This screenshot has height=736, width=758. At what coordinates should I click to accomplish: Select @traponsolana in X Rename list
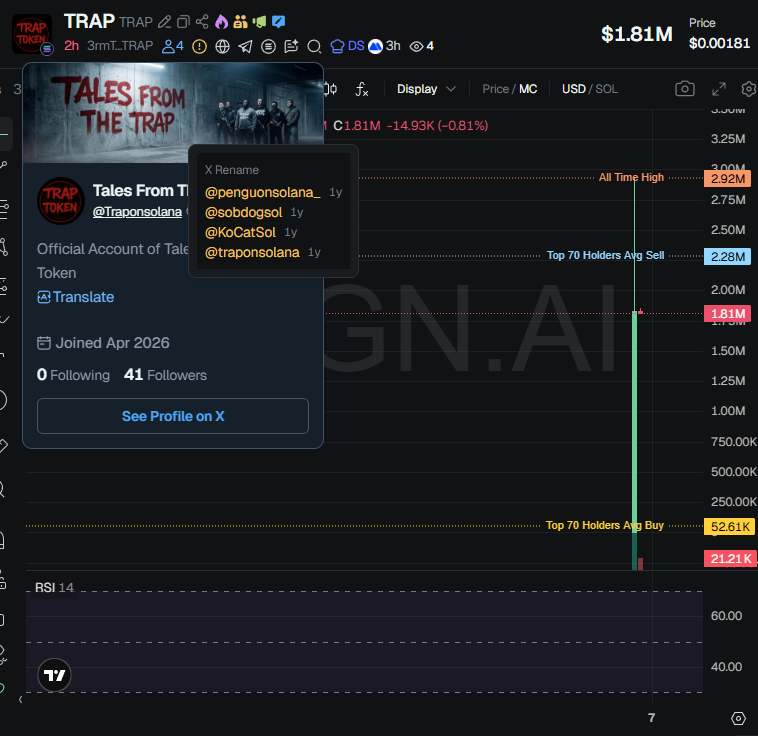(x=252, y=252)
